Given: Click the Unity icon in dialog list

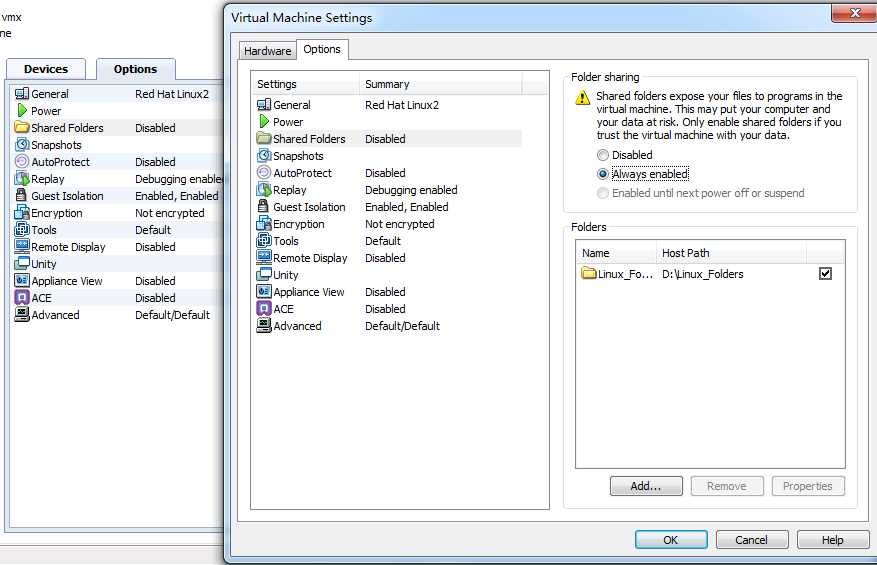Looking at the screenshot, I should (263, 275).
